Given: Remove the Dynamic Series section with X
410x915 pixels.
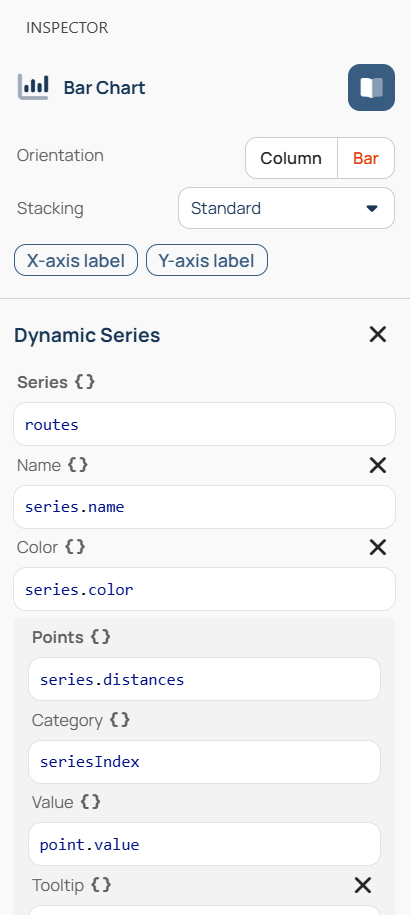Looking at the screenshot, I should pos(378,334).
